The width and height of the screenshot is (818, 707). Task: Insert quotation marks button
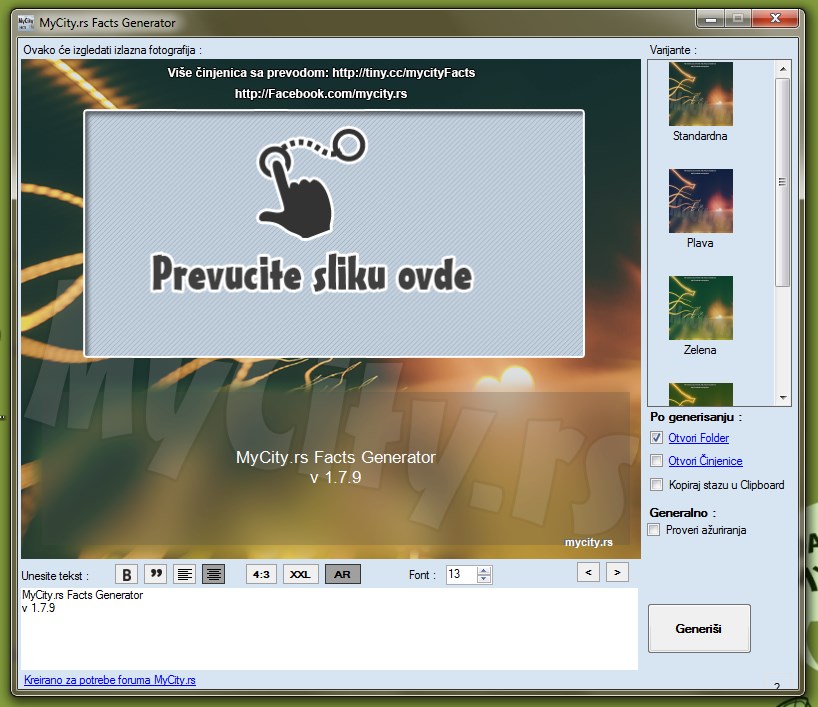[155, 574]
